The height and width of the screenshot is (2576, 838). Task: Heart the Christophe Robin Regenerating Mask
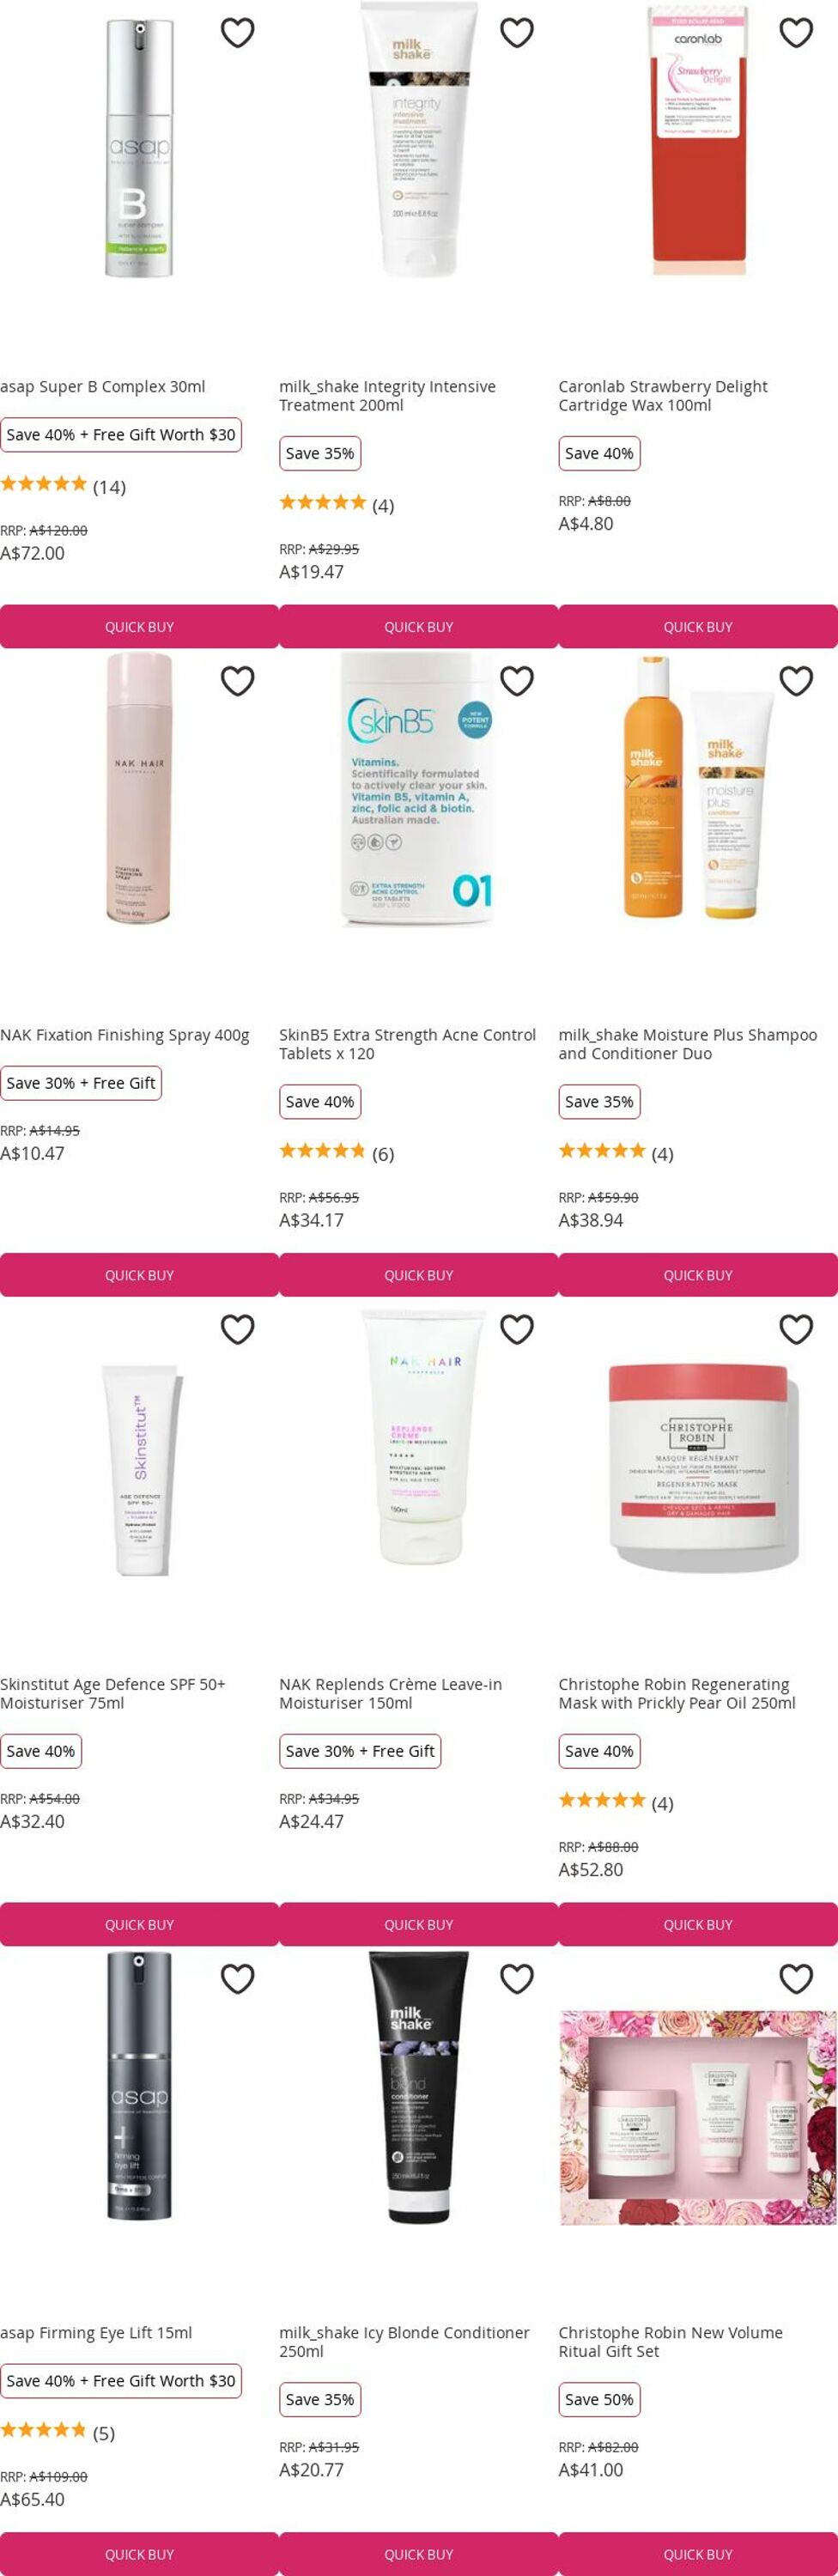point(795,1329)
